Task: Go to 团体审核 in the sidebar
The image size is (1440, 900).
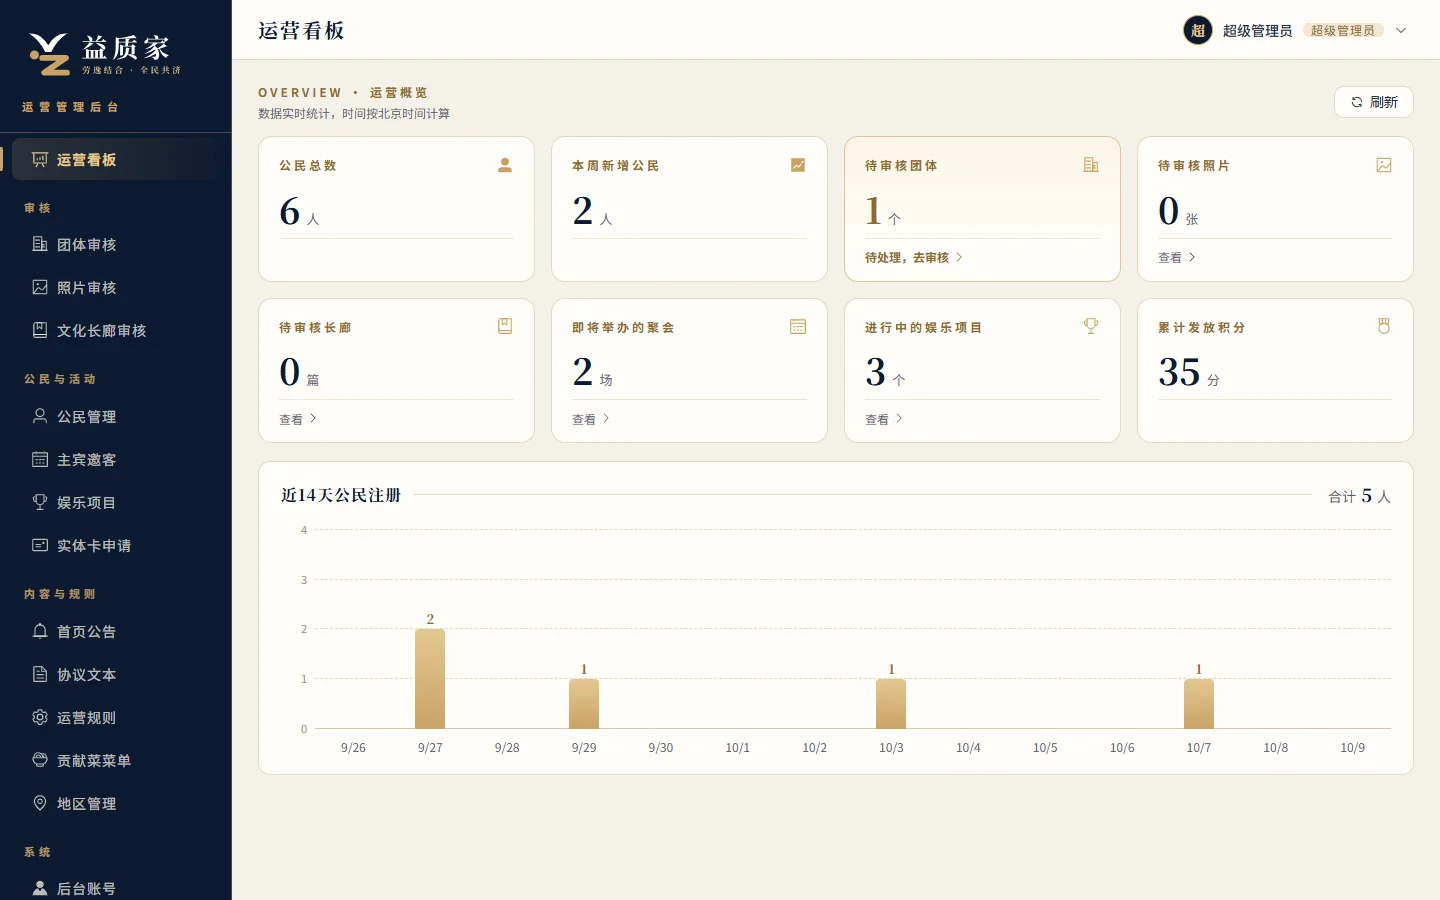Action: point(116,245)
